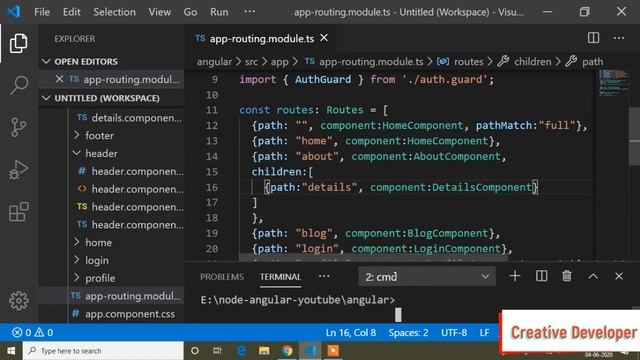This screenshot has width=640, height=360.
Task: Open editor More Actions ellipsis
Action: pyautogui.click(x=619, y=38)
